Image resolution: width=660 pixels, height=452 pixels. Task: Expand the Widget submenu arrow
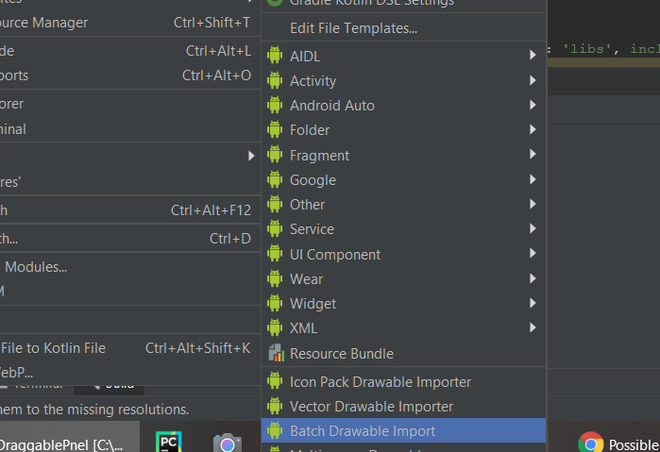pyautogui.click(x=533, y=304)
